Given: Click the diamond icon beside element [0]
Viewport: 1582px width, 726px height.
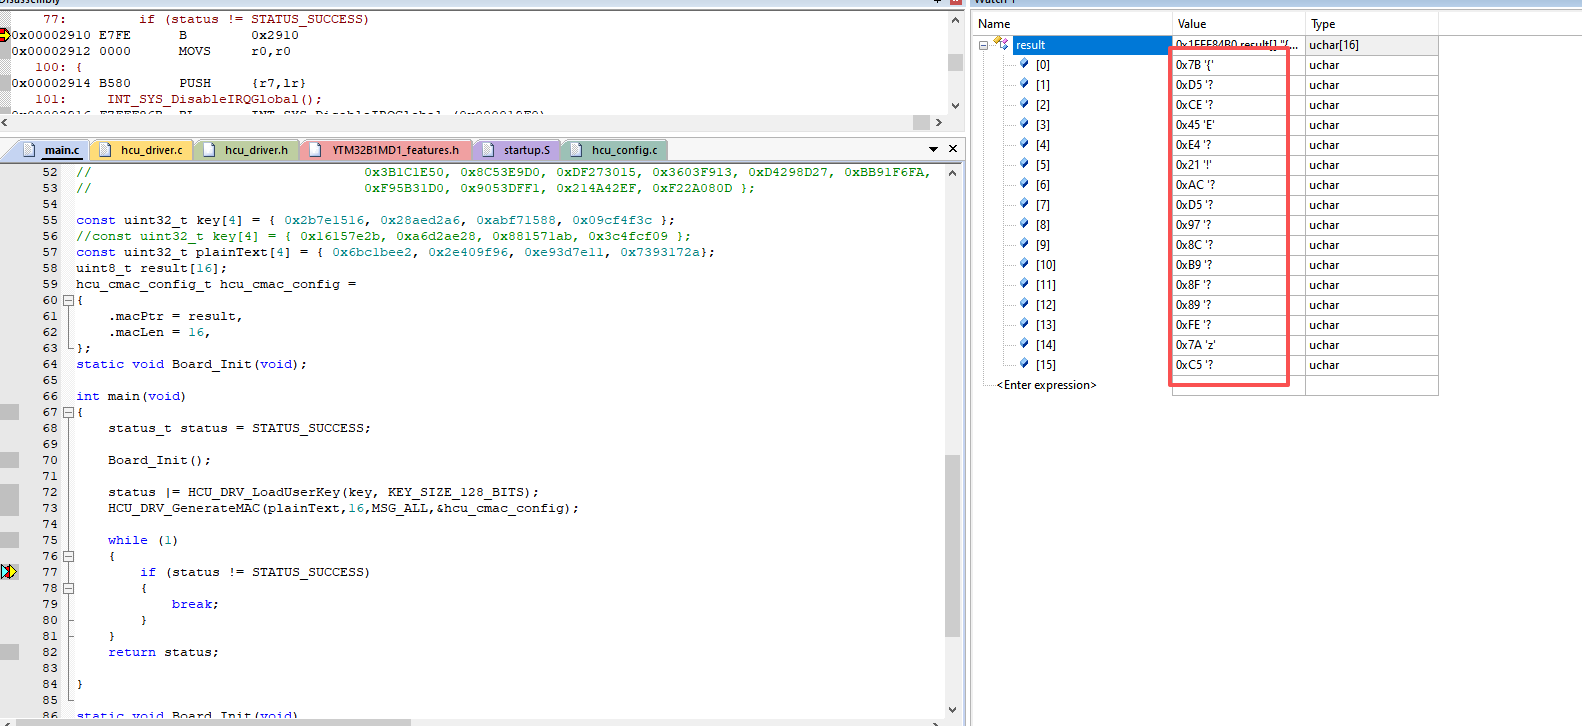Looking at the screenshot, I should [x=1024, y=64].
